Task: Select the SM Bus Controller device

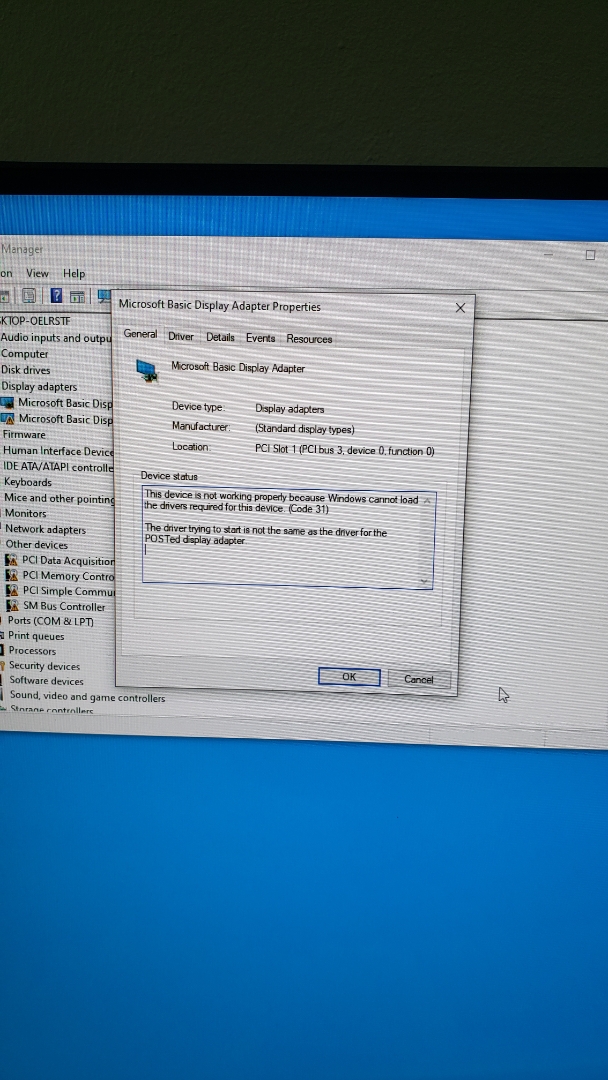Action: click(65, 607)
